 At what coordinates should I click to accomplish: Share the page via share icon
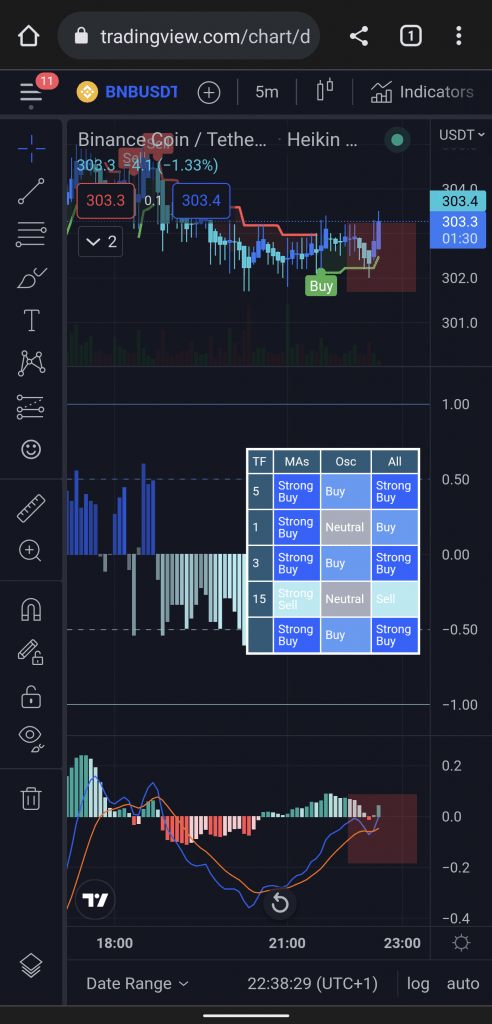359,36
